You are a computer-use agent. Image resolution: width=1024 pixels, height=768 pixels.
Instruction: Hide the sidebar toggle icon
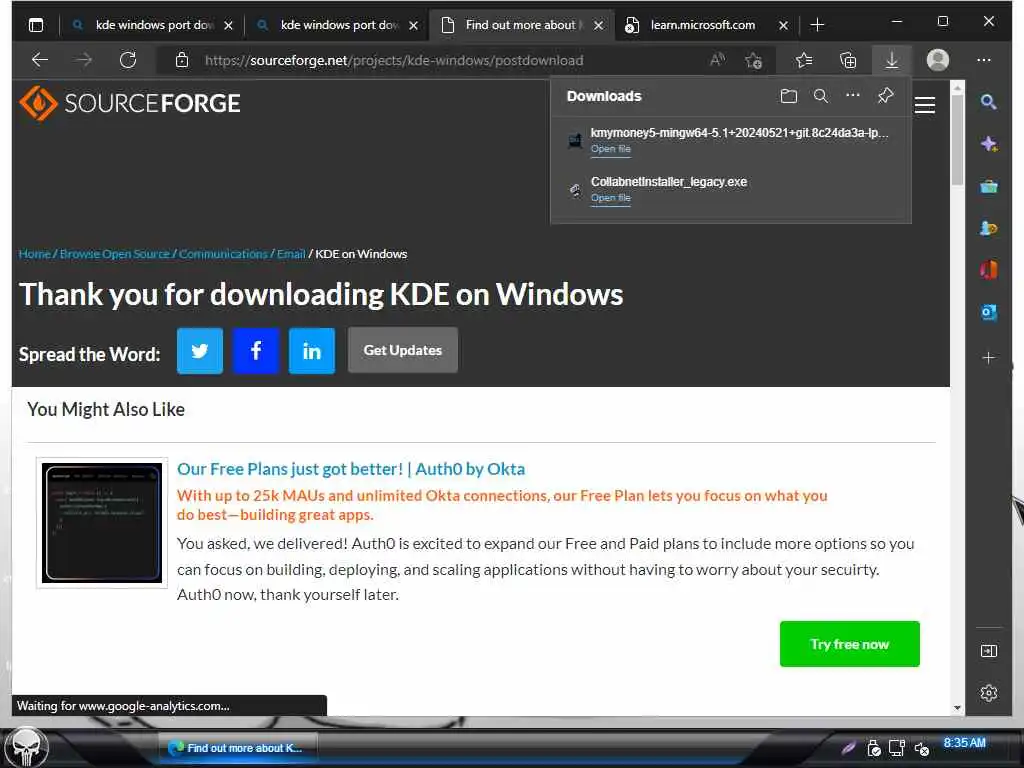tap(989, 650)
